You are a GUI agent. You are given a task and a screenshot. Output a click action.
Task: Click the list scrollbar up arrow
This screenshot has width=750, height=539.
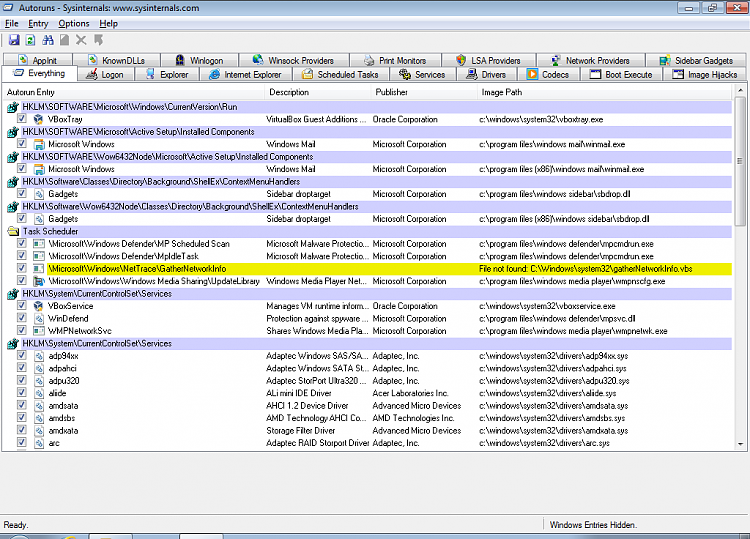(740, 90)
